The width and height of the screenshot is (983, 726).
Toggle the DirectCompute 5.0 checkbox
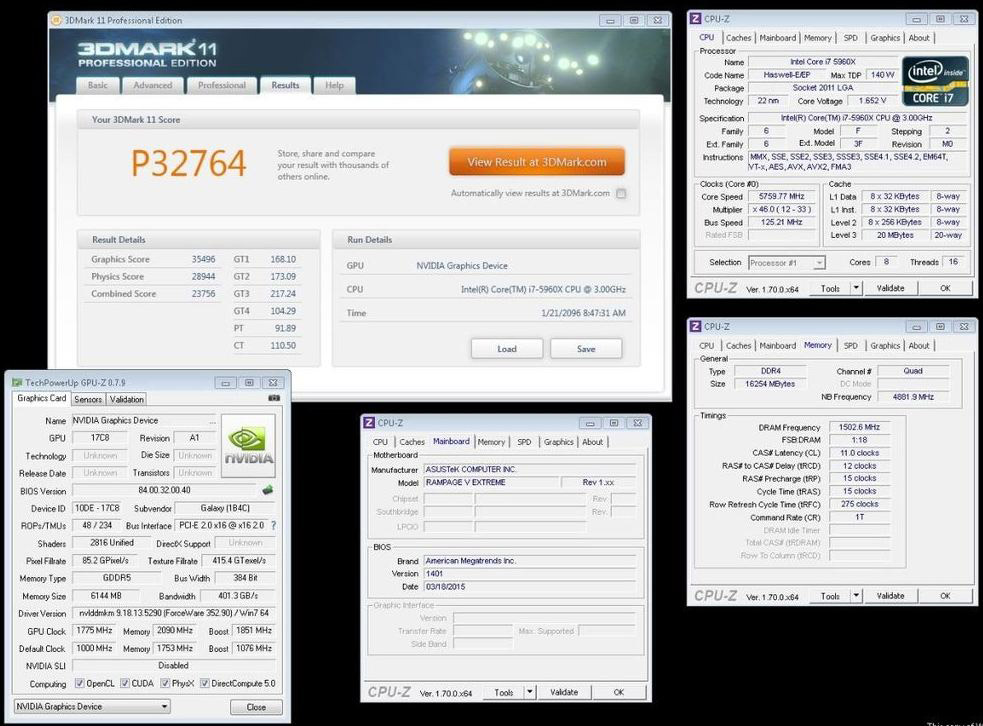[204, 683]
